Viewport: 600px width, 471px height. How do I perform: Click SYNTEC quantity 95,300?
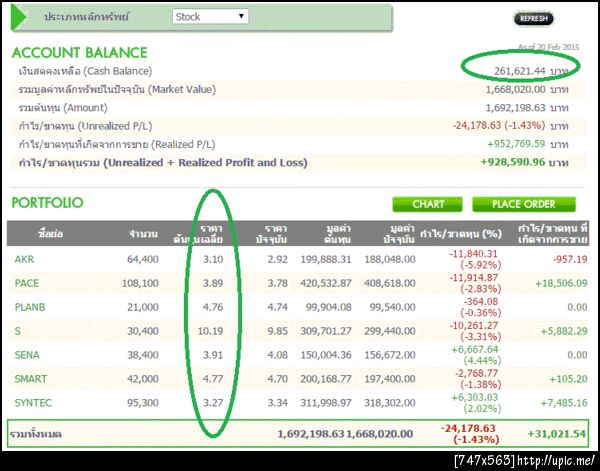(x=143, y=403)
